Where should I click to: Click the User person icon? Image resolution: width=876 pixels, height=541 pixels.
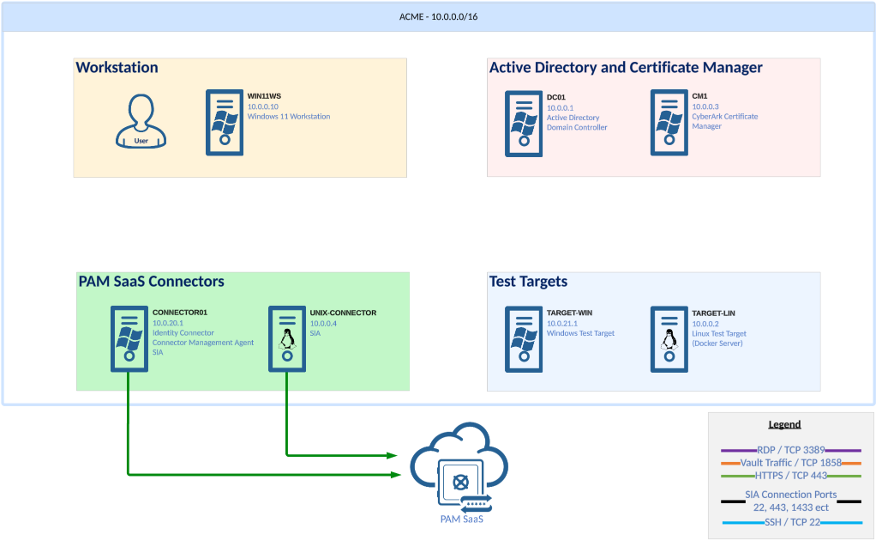pos(140,122)
